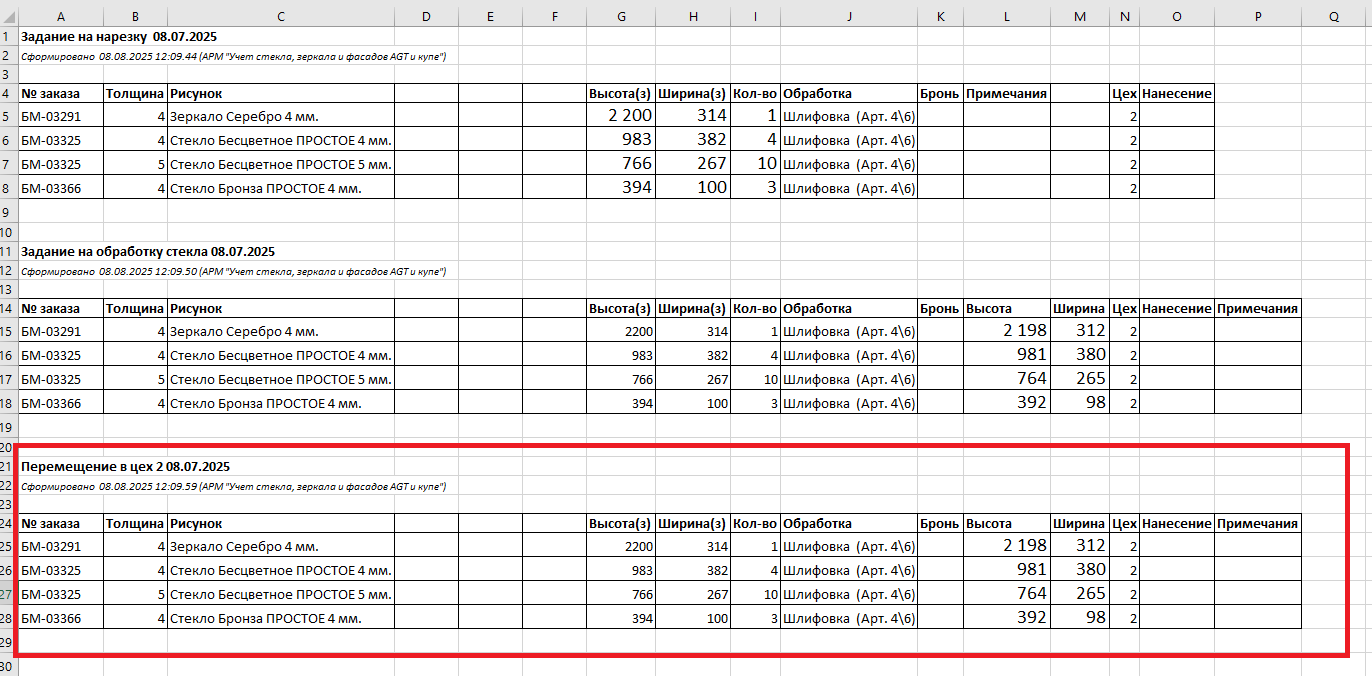Select the "Нанесение" header in row 24
1372x676 pixels.
click(x=1176, y=523)
